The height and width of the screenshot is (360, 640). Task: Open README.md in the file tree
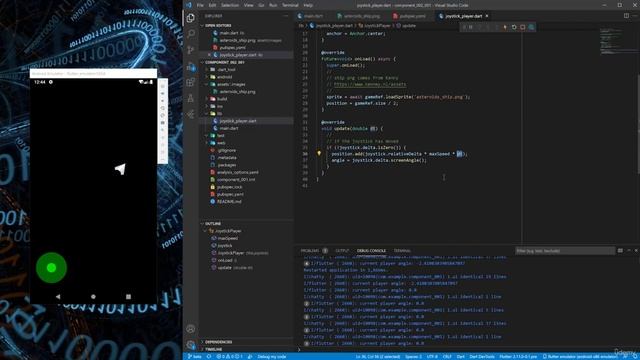(x=229, y=202)
